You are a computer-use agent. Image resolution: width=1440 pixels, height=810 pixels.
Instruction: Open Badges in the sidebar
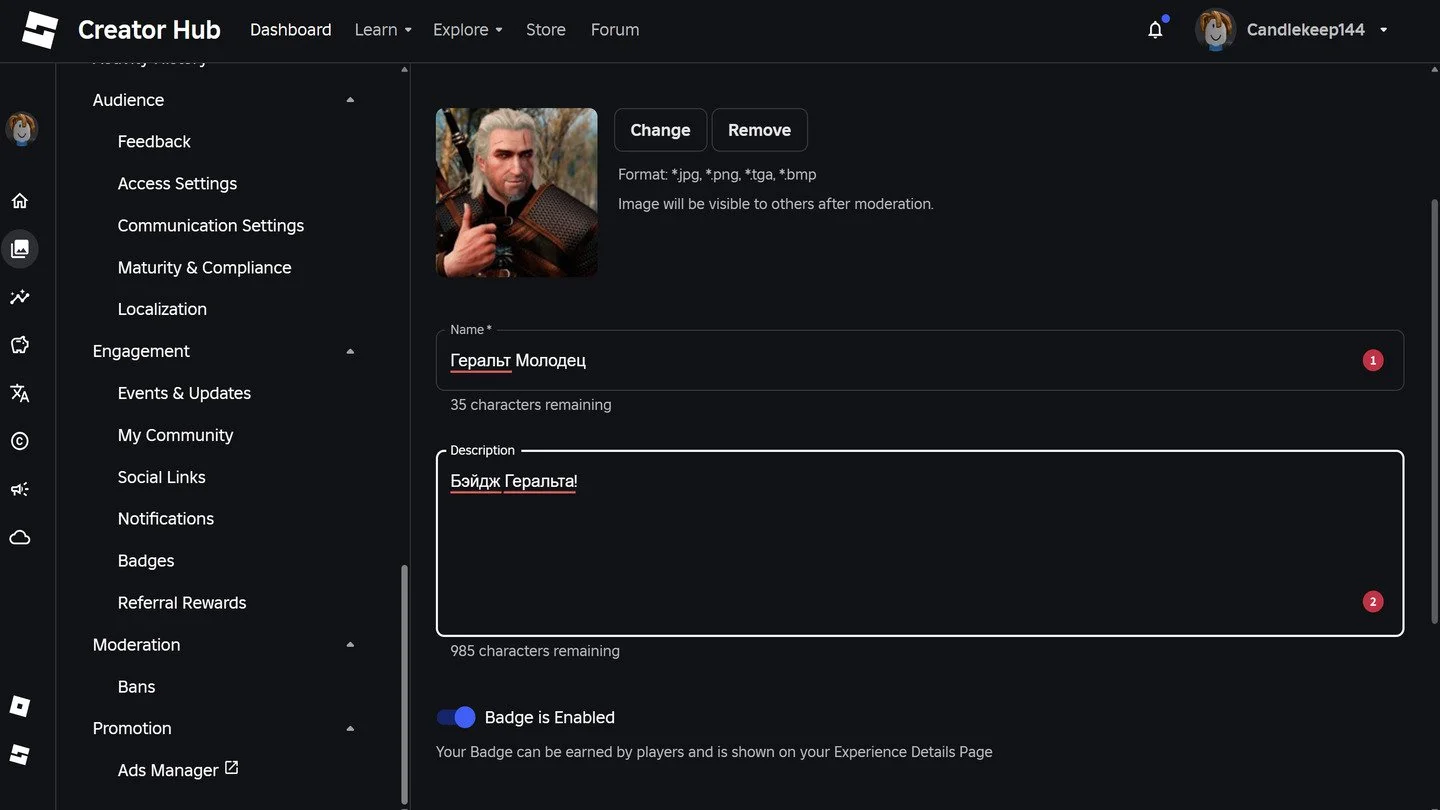click(x=146, y=561)
